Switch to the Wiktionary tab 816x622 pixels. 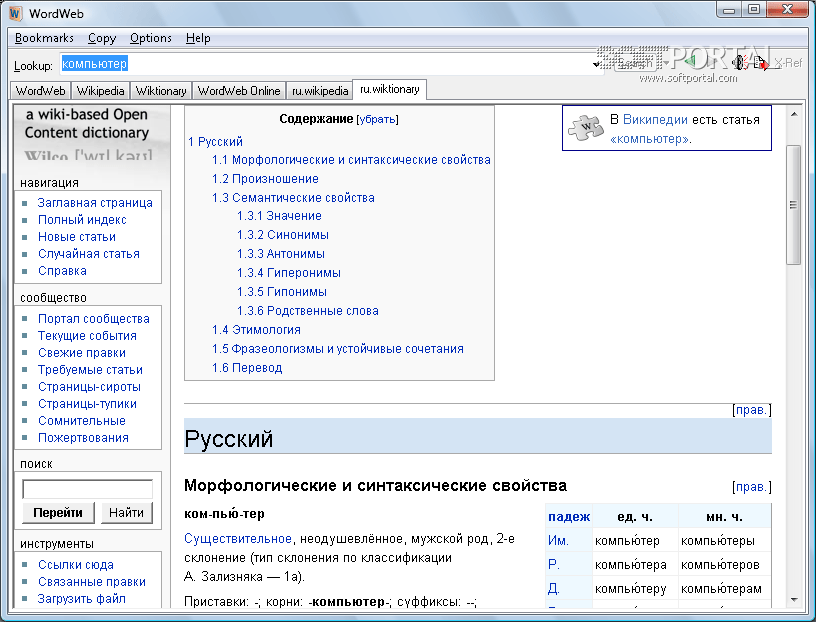(161, 91)
